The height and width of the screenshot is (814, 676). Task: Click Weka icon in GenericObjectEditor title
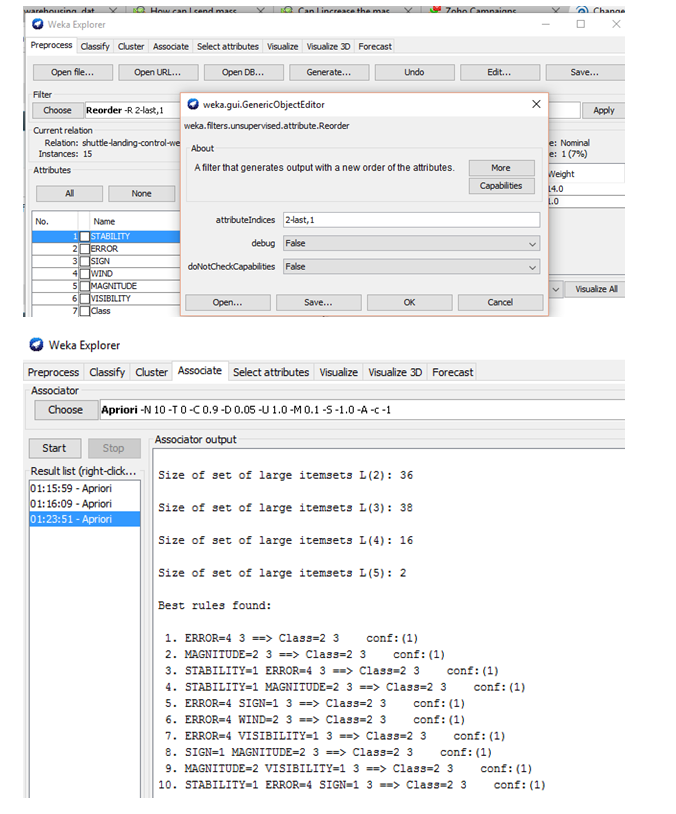tap(193, 104)
